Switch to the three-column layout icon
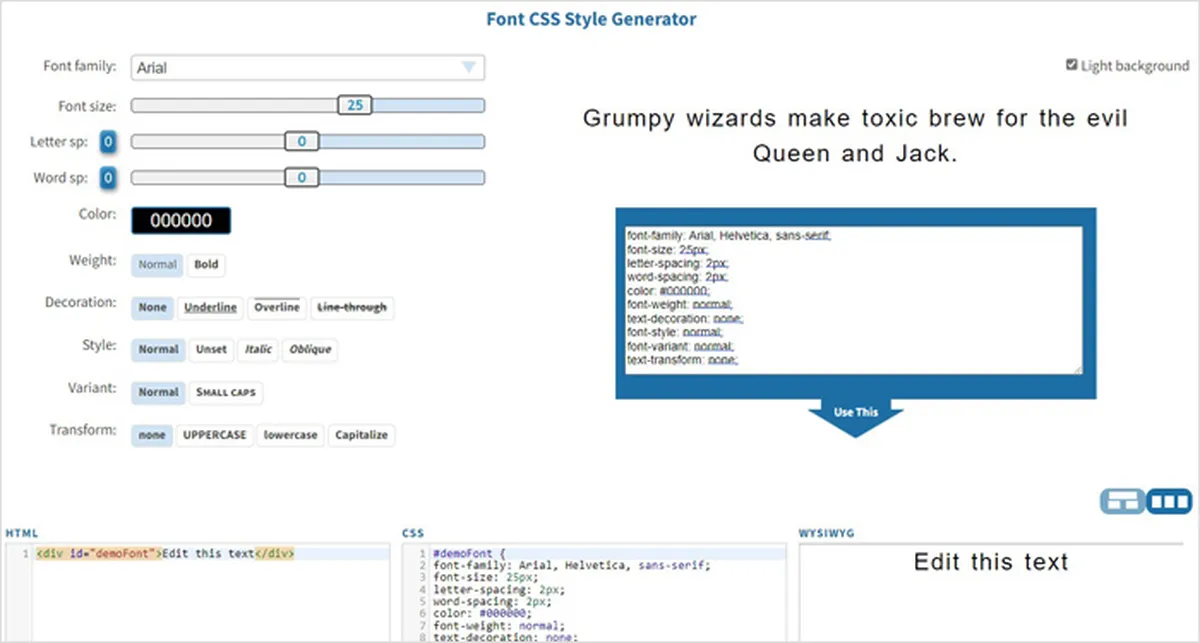The image size is (1200, 643). click(x=1168, y=501)
